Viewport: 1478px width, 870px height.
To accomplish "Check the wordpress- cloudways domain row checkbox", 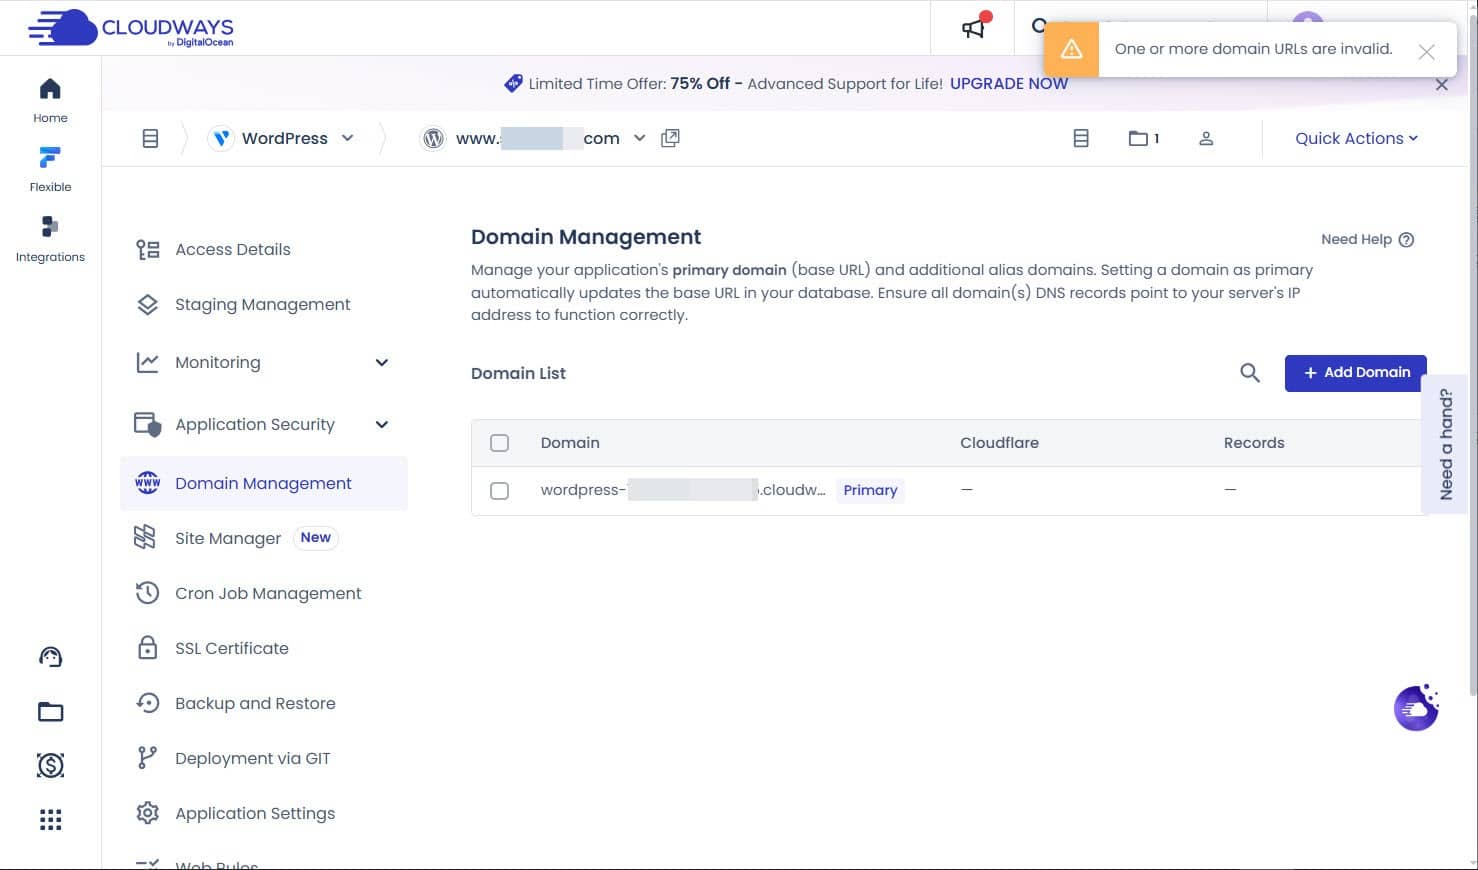I will tap(499, 491).
